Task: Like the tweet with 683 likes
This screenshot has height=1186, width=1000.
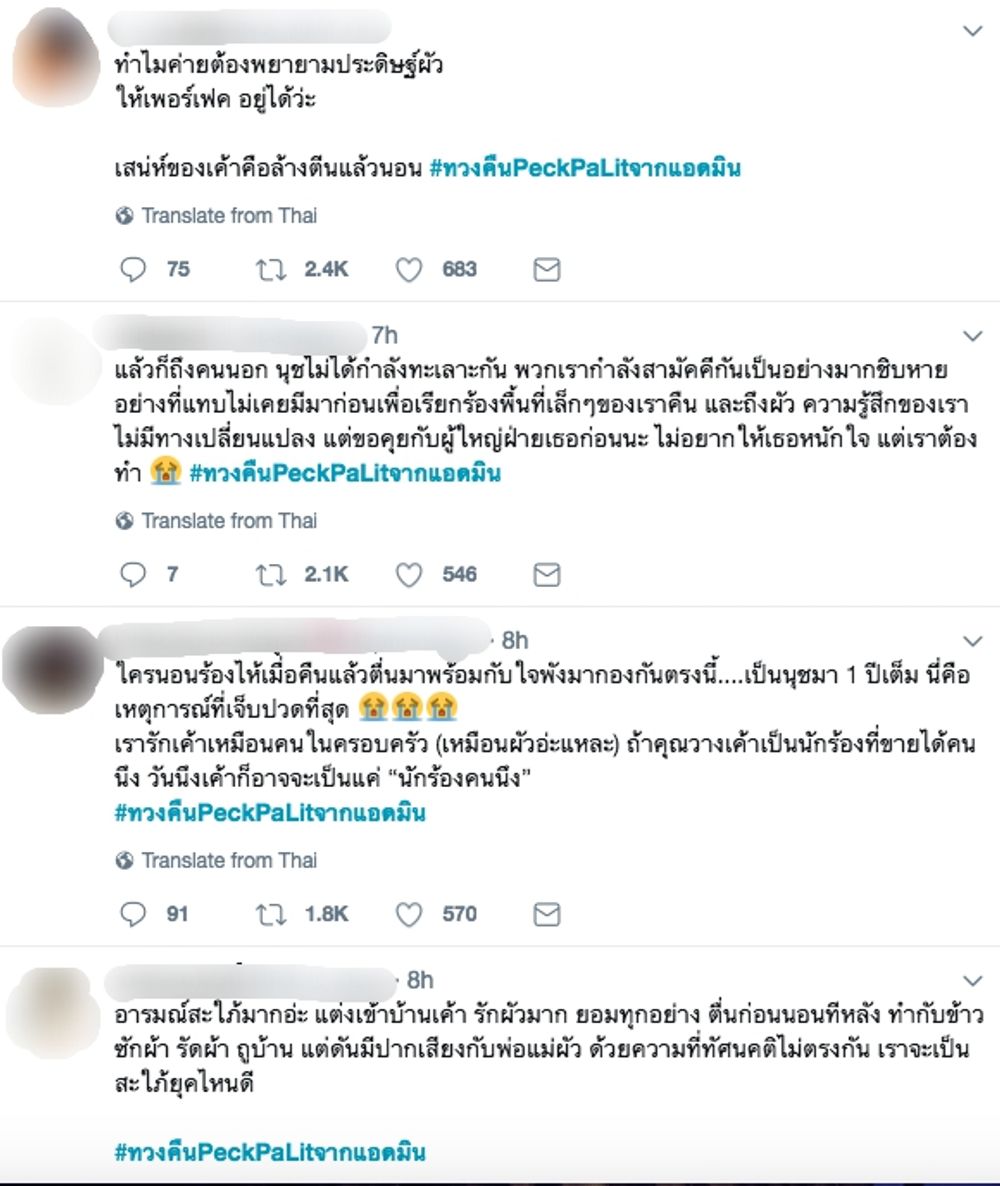Action: (x=409, y=269)
